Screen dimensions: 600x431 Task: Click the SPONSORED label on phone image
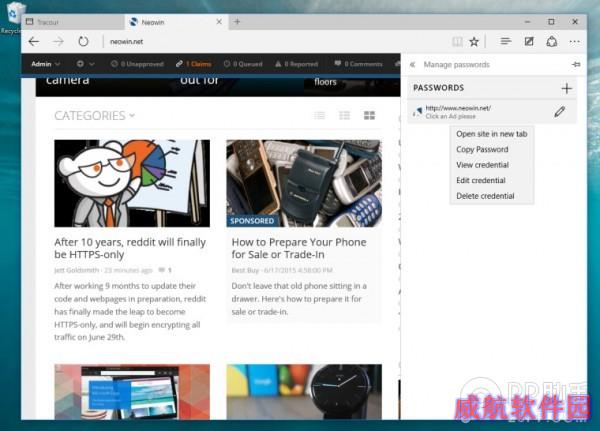252,221
